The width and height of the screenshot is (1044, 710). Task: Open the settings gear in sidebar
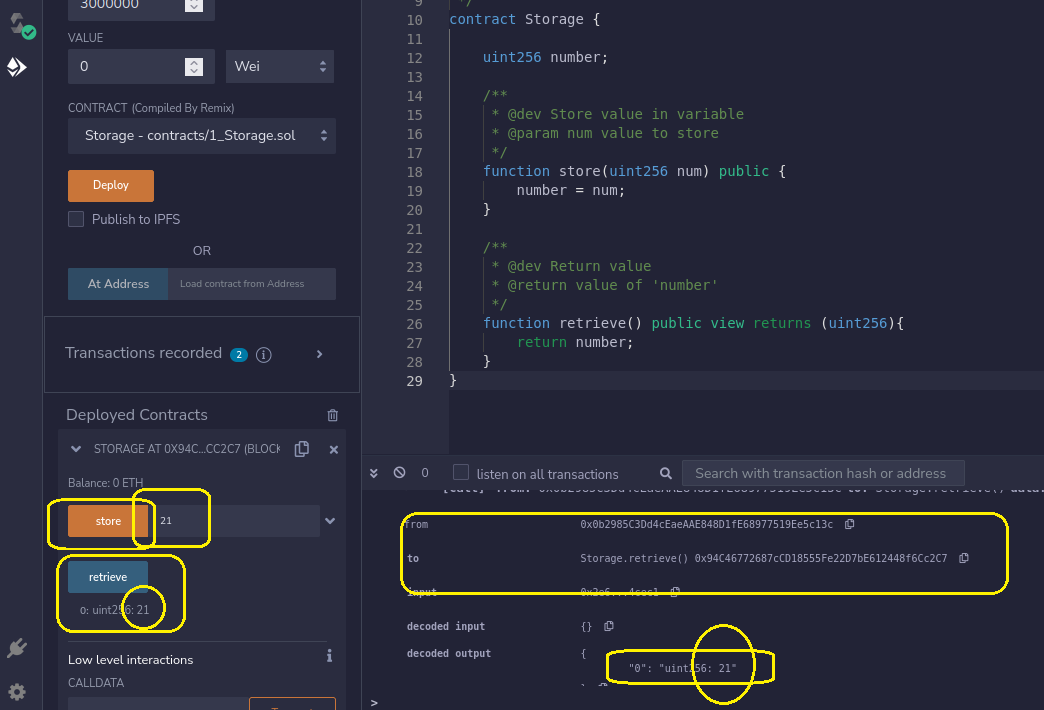point(17,691)
